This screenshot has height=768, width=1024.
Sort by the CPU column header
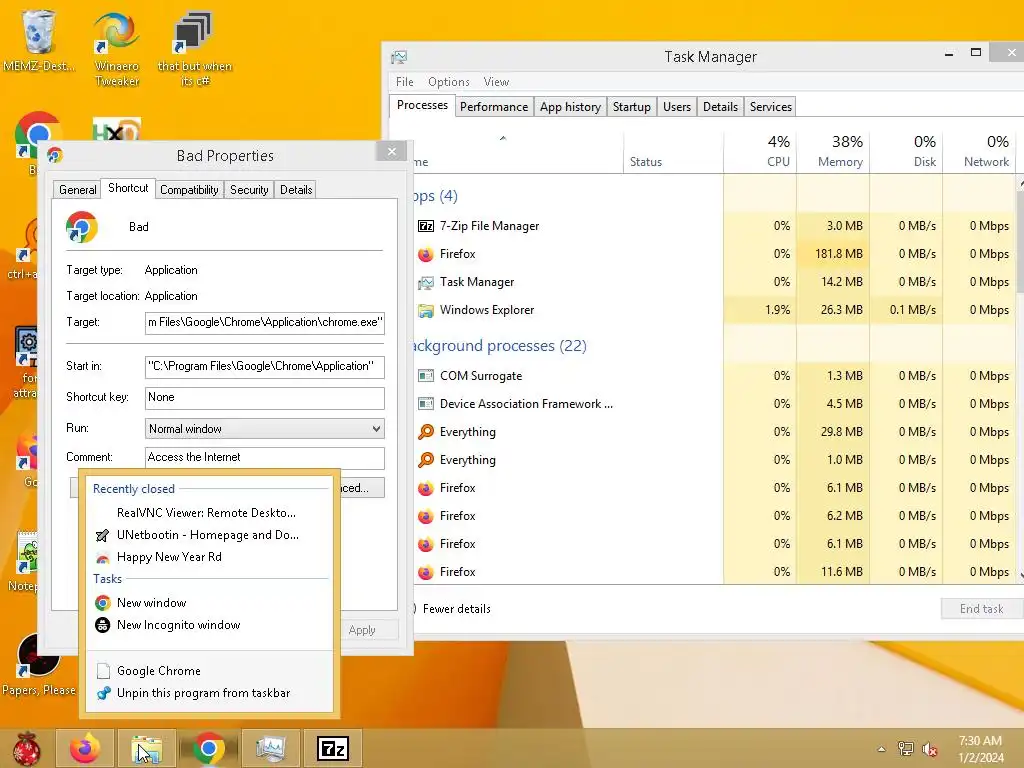tap(760, 152)
